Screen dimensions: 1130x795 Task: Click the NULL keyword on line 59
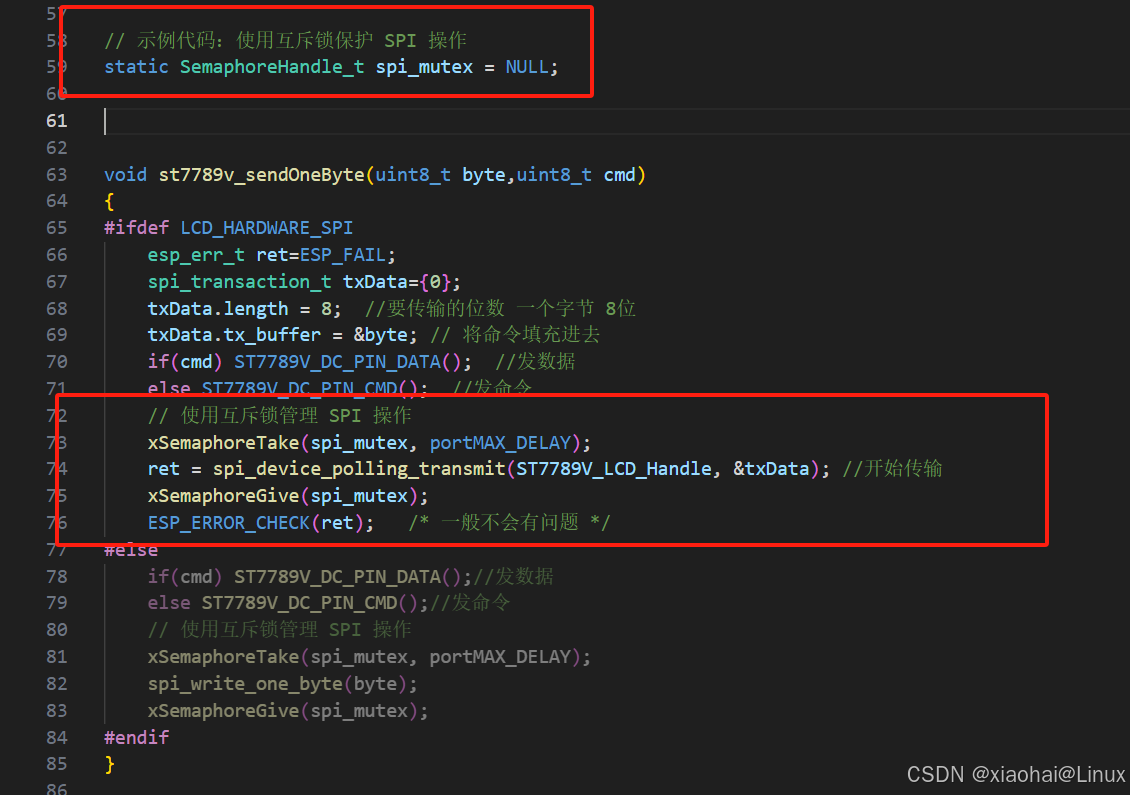527,66
